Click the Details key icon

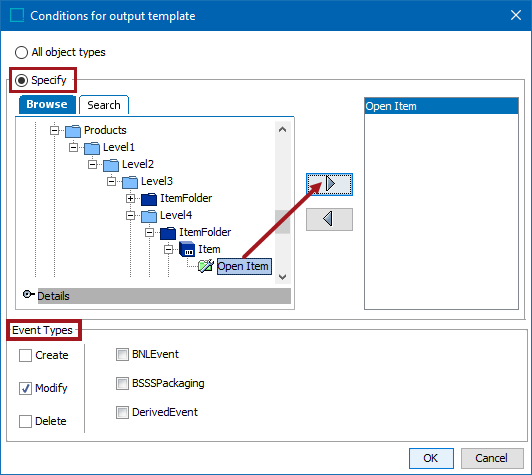pyautogui.click(x=28, y=294)
